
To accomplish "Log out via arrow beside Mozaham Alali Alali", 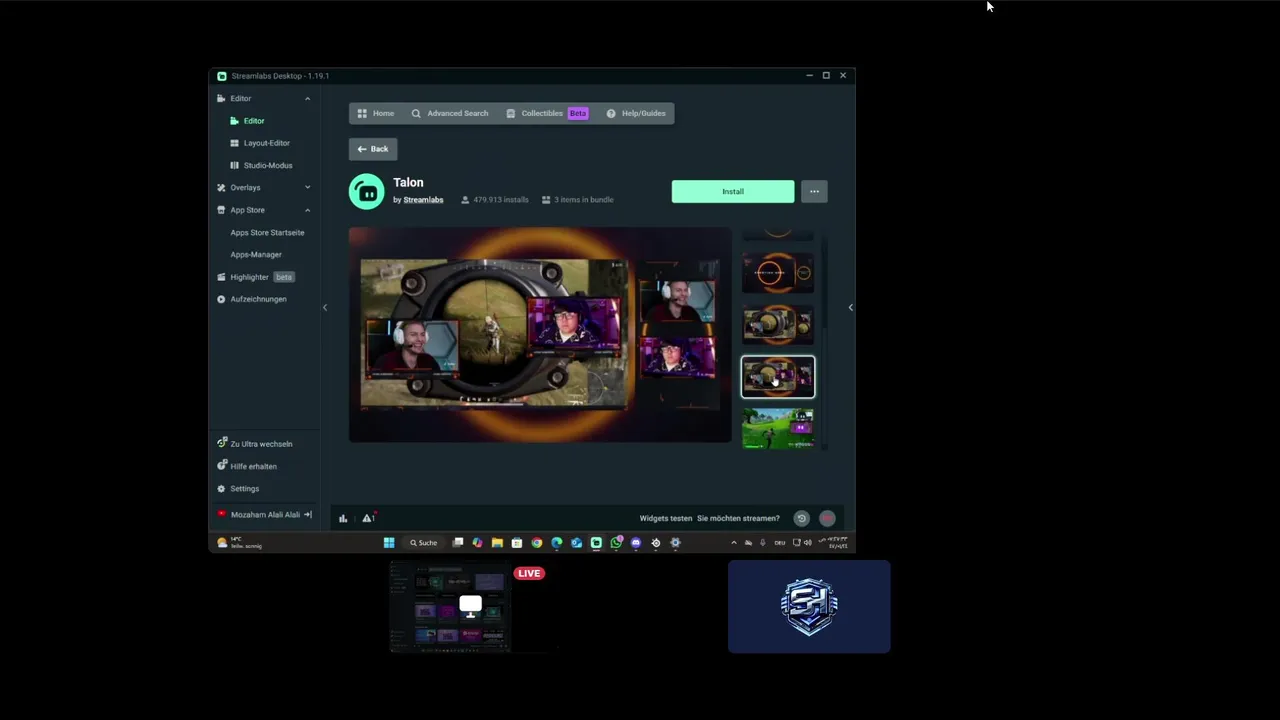I will point(308,515).
